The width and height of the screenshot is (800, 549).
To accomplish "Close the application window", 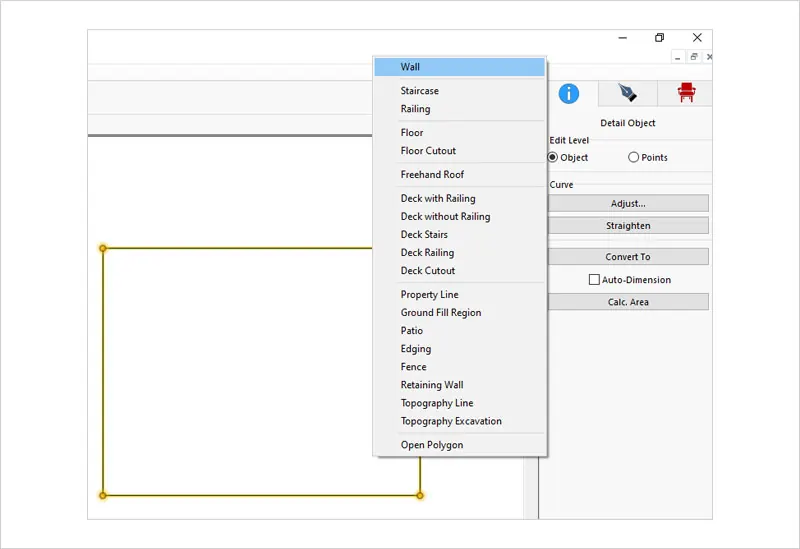I will 697,38.
